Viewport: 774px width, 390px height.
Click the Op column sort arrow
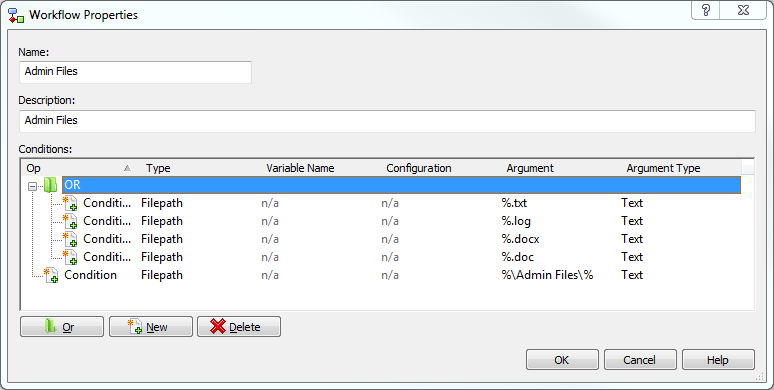click(127, 168)
